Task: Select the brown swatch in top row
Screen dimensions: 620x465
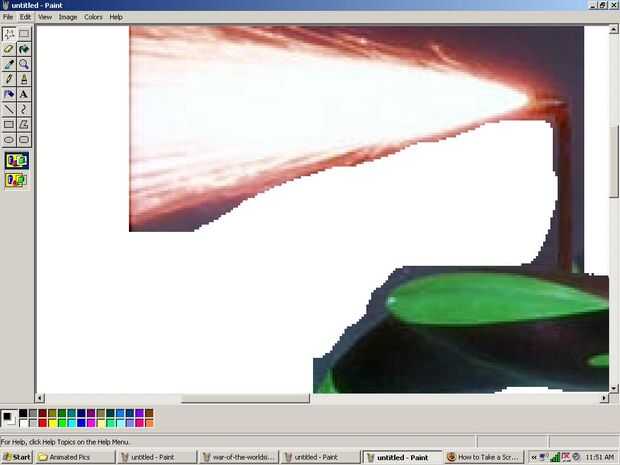Action: coord(149,413)
